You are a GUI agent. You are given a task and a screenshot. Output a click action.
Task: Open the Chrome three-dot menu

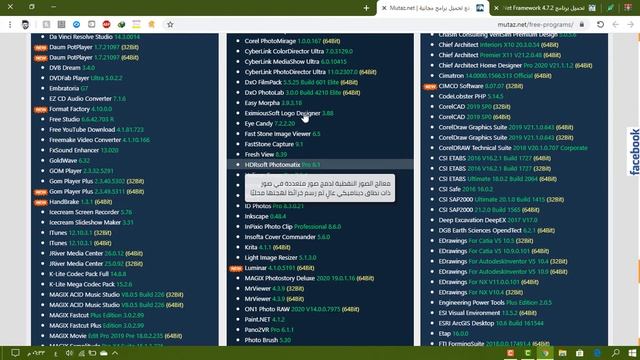[x=10, y=24]
